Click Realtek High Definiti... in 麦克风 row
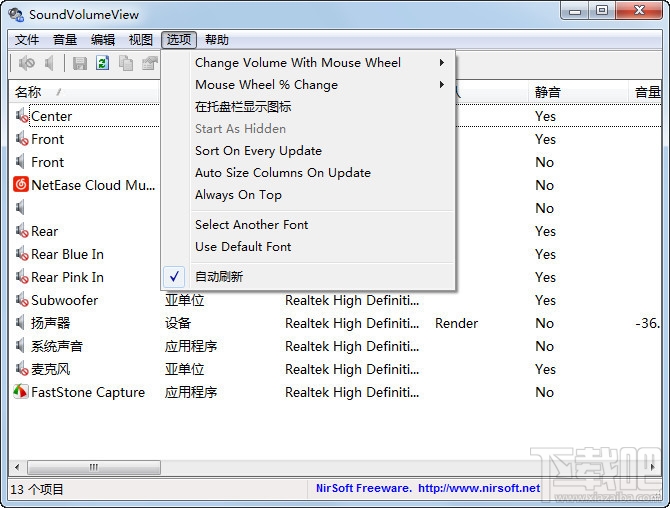670x508 pixels. click(x=352, y=369)
